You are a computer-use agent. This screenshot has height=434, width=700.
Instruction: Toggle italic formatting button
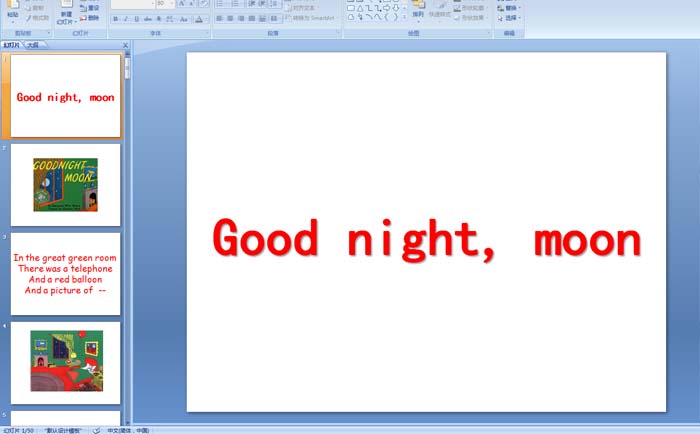pos(126,19)
